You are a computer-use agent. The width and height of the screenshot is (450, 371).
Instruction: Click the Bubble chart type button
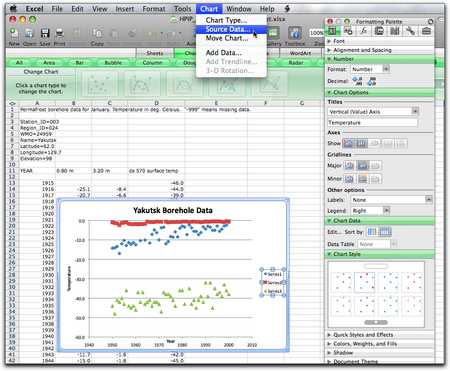tap(113, 63)
